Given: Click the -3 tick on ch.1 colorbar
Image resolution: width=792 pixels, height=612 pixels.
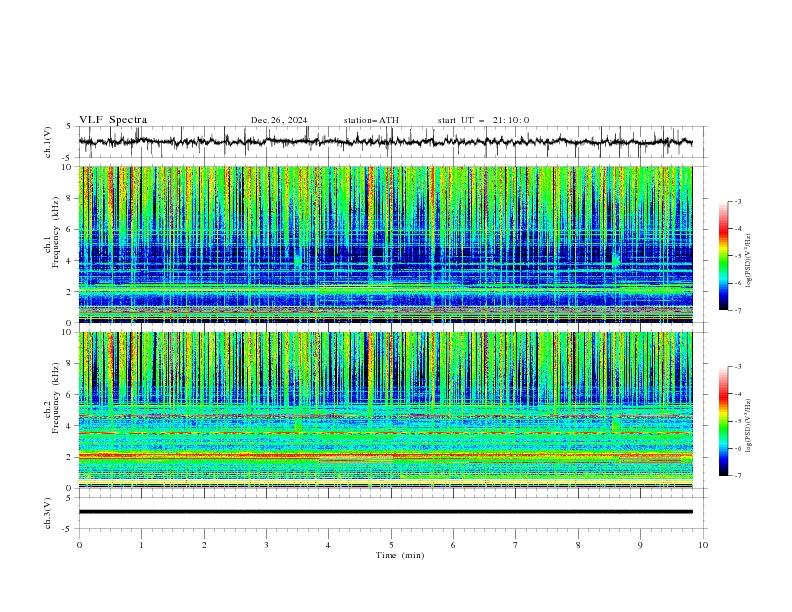Looking at the screenshot, I should (x=737, y=201).
